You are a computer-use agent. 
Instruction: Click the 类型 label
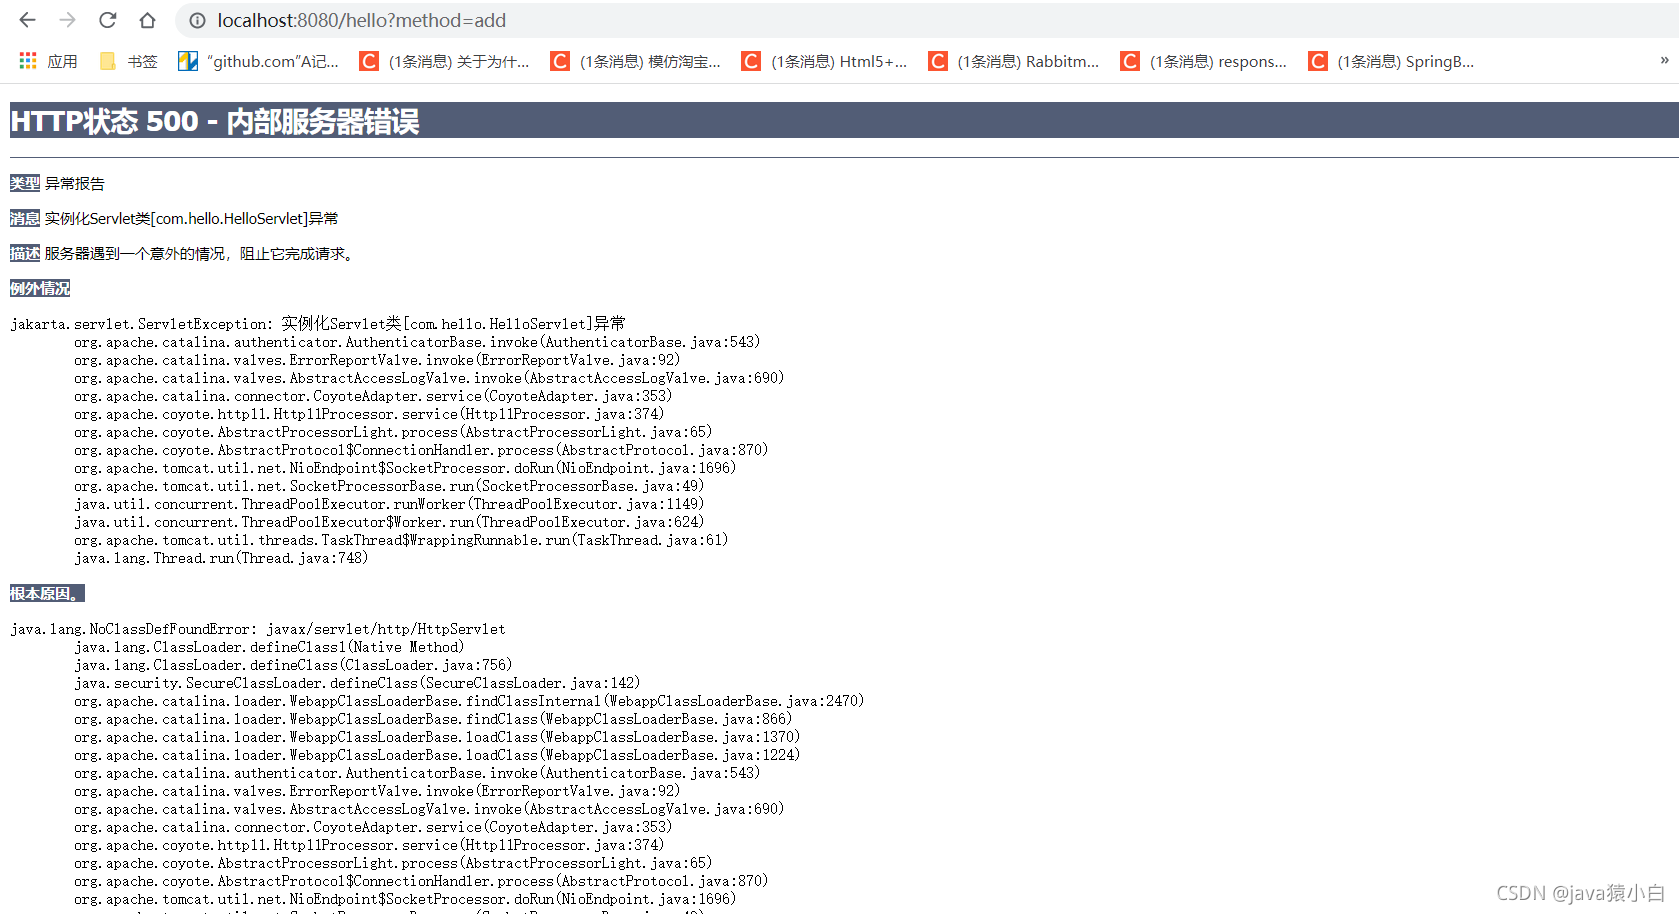[25, 183]
